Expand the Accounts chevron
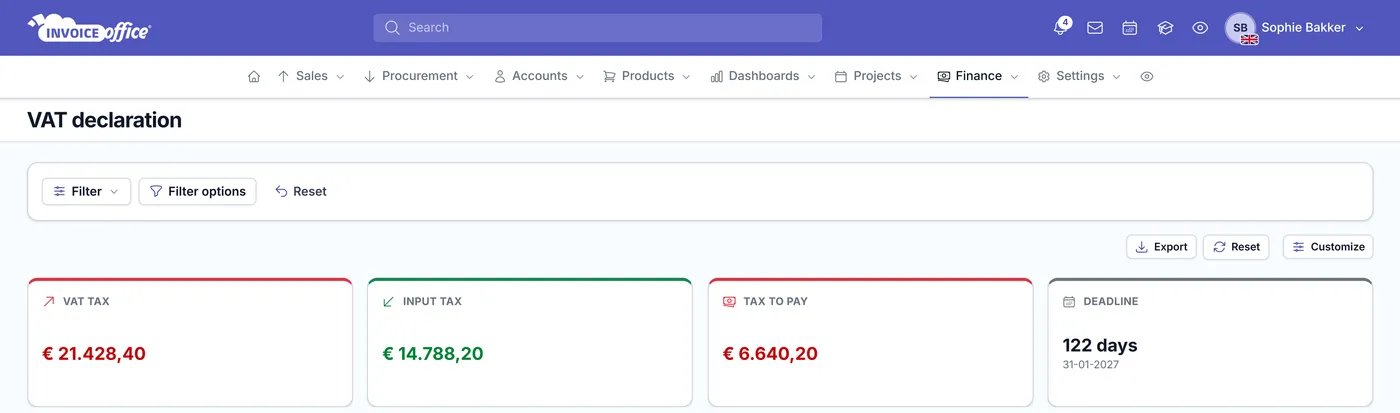The width and height of the screenshot is (1400, 413). point(580,76)
